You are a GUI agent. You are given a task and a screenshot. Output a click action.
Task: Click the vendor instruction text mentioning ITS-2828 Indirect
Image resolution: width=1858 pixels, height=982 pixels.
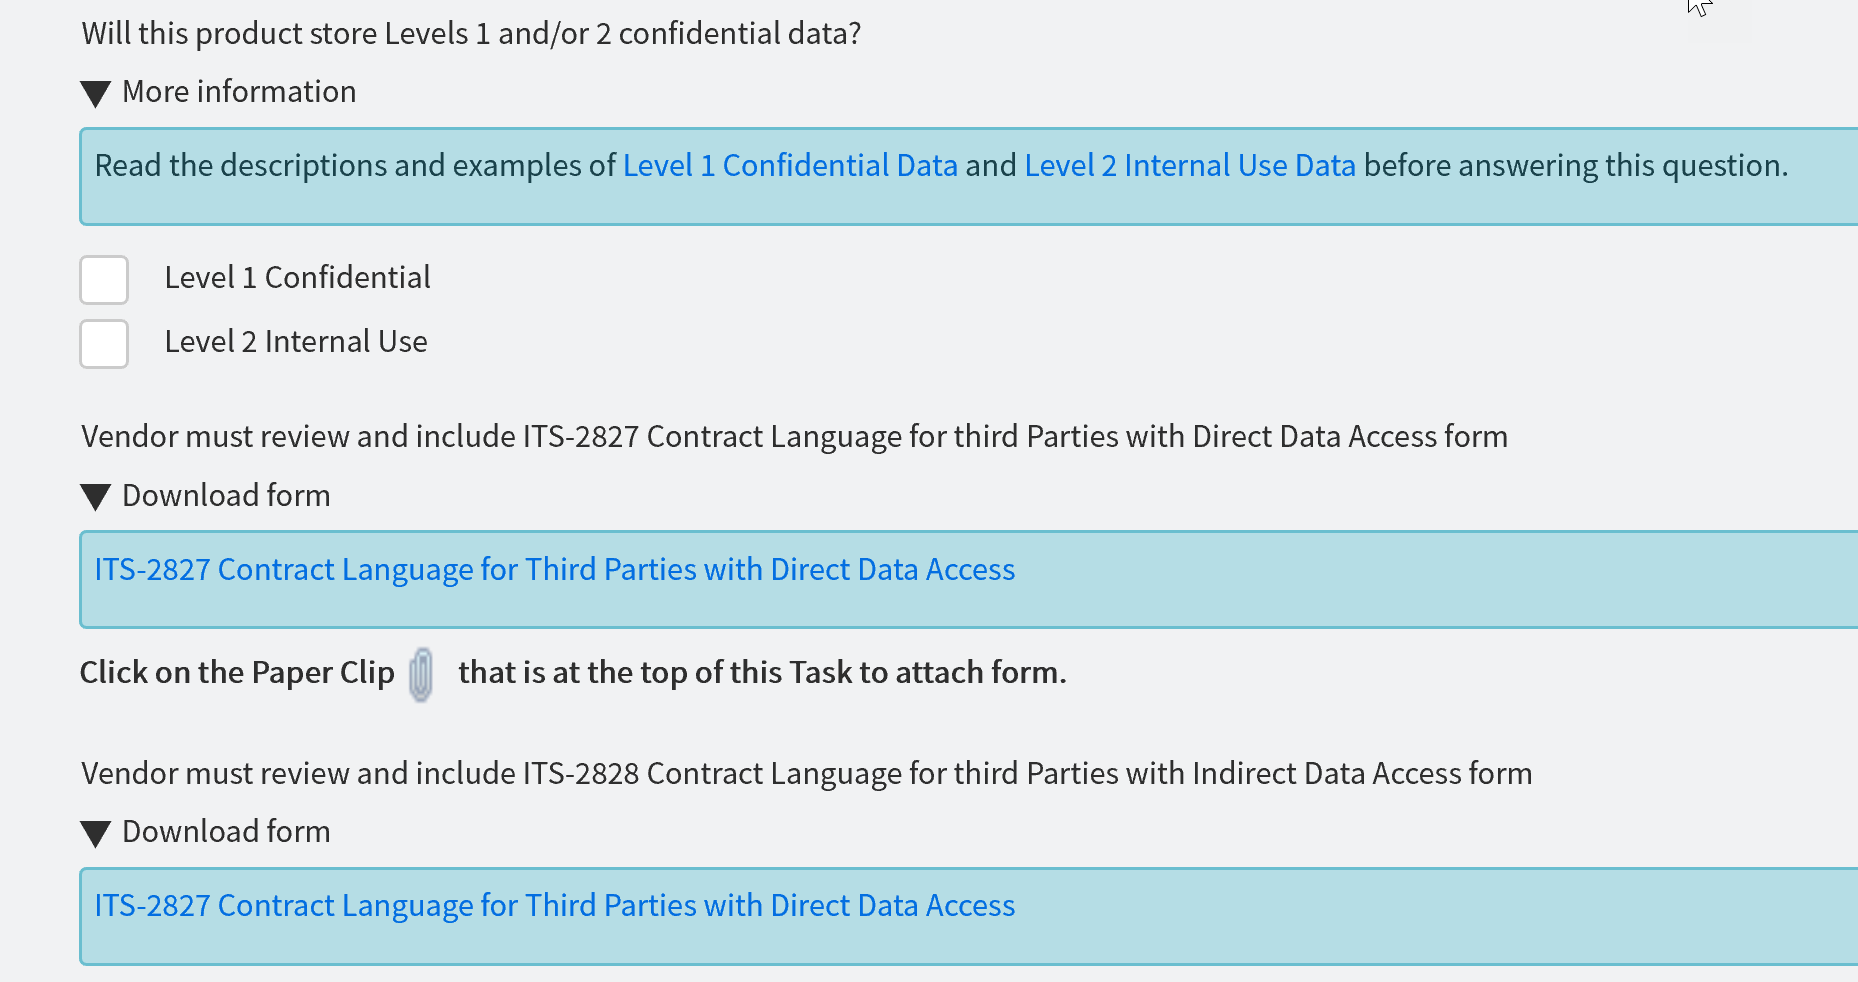pyautogui.click(x=806, y=774)
